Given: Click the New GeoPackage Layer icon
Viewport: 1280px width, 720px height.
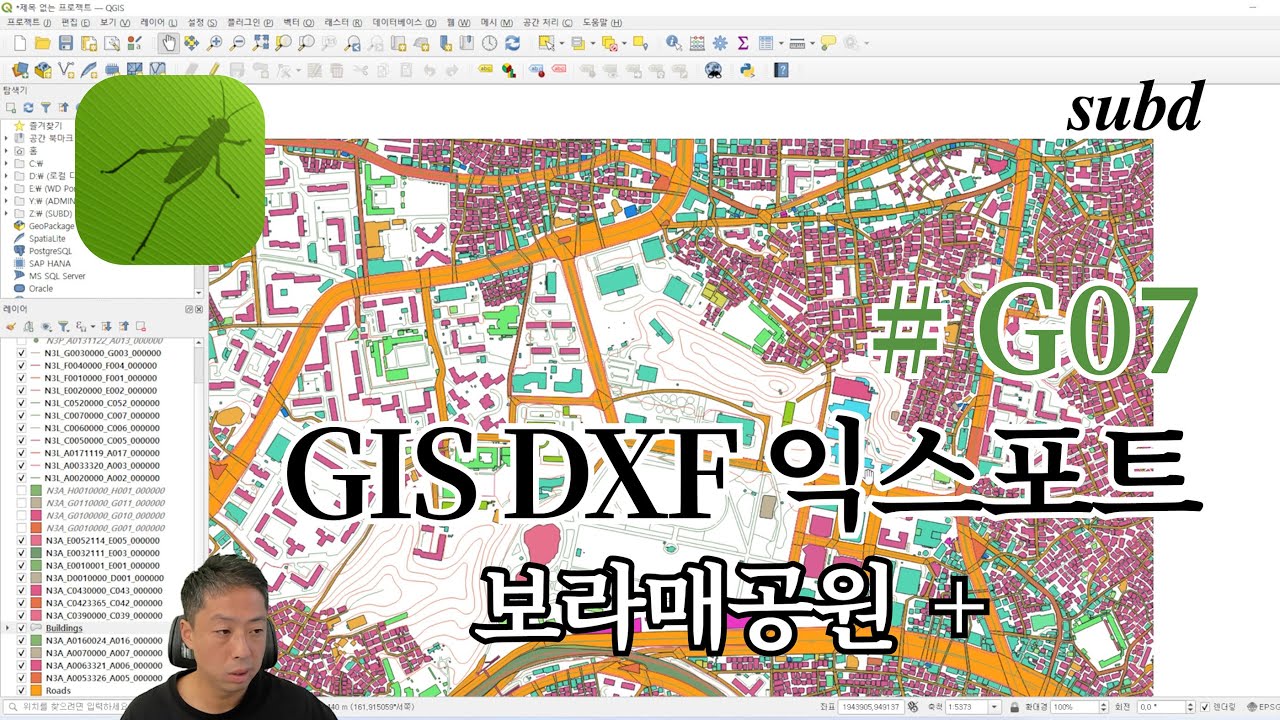Looking at the screenshot, I should (43, 70).
